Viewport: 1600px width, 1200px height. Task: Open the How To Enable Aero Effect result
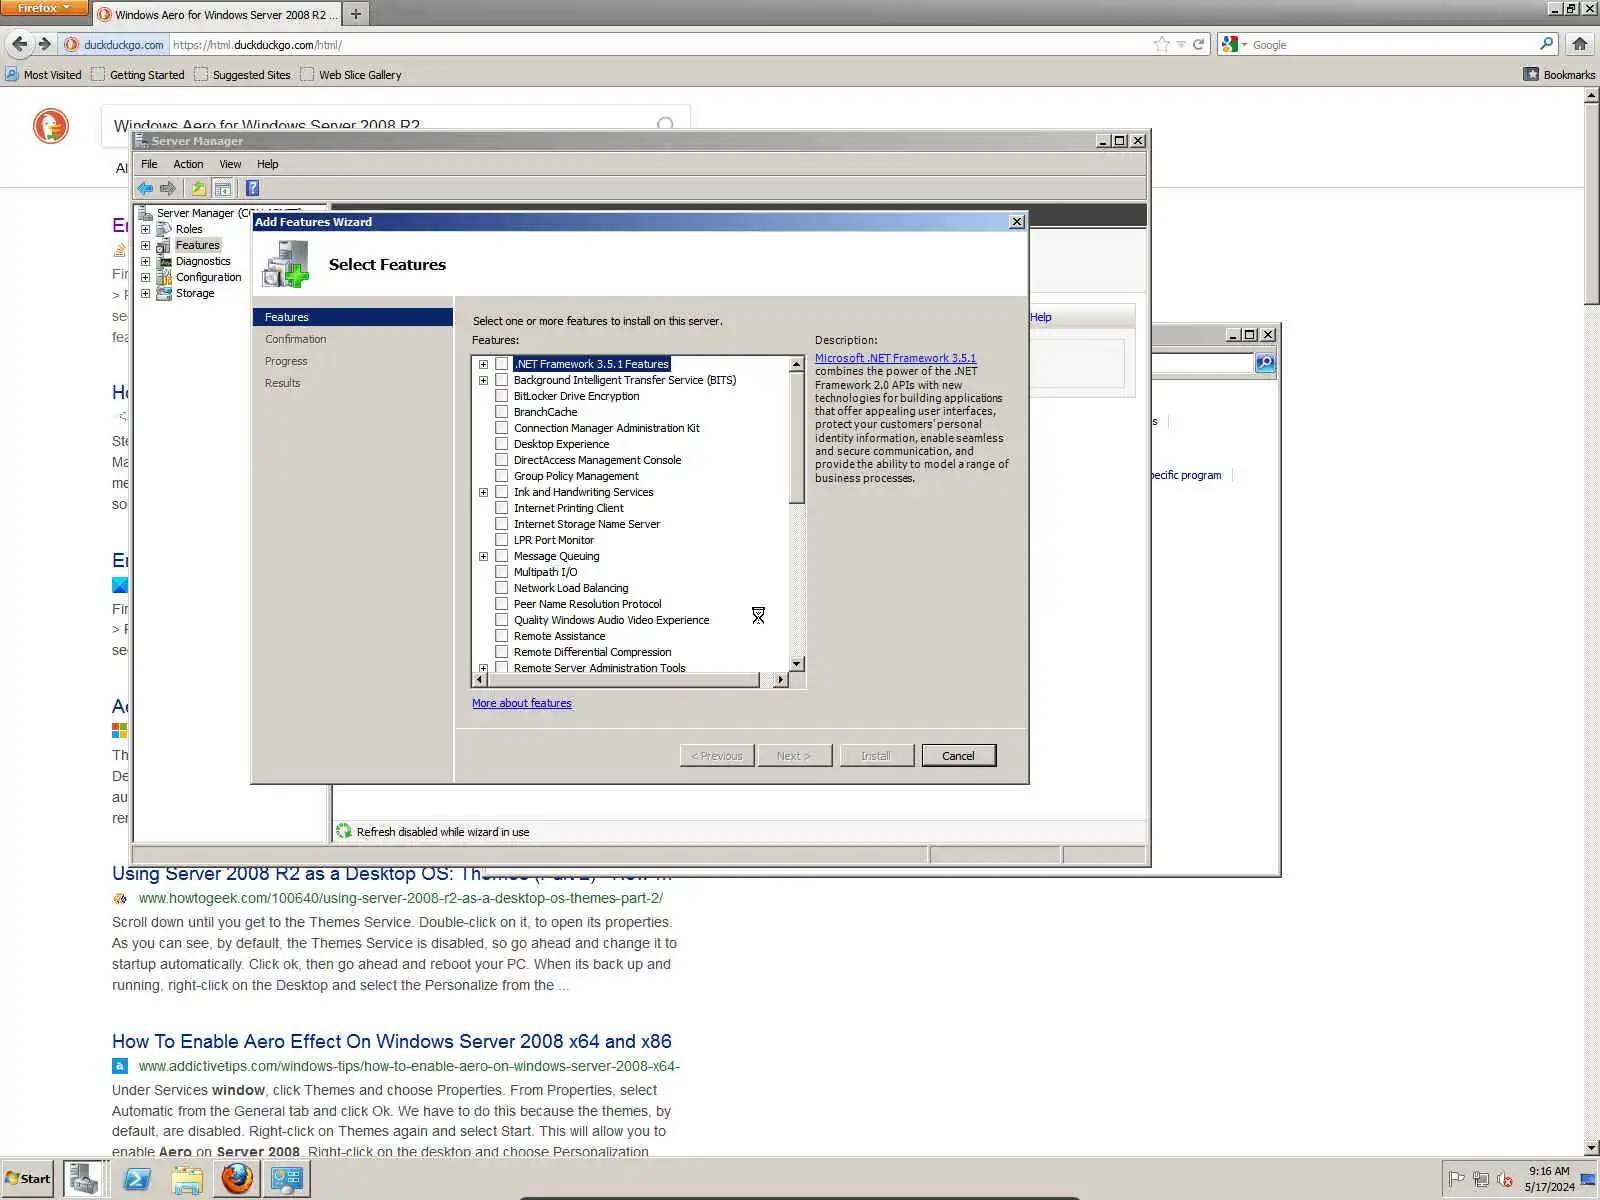[x=392, y=1041]
